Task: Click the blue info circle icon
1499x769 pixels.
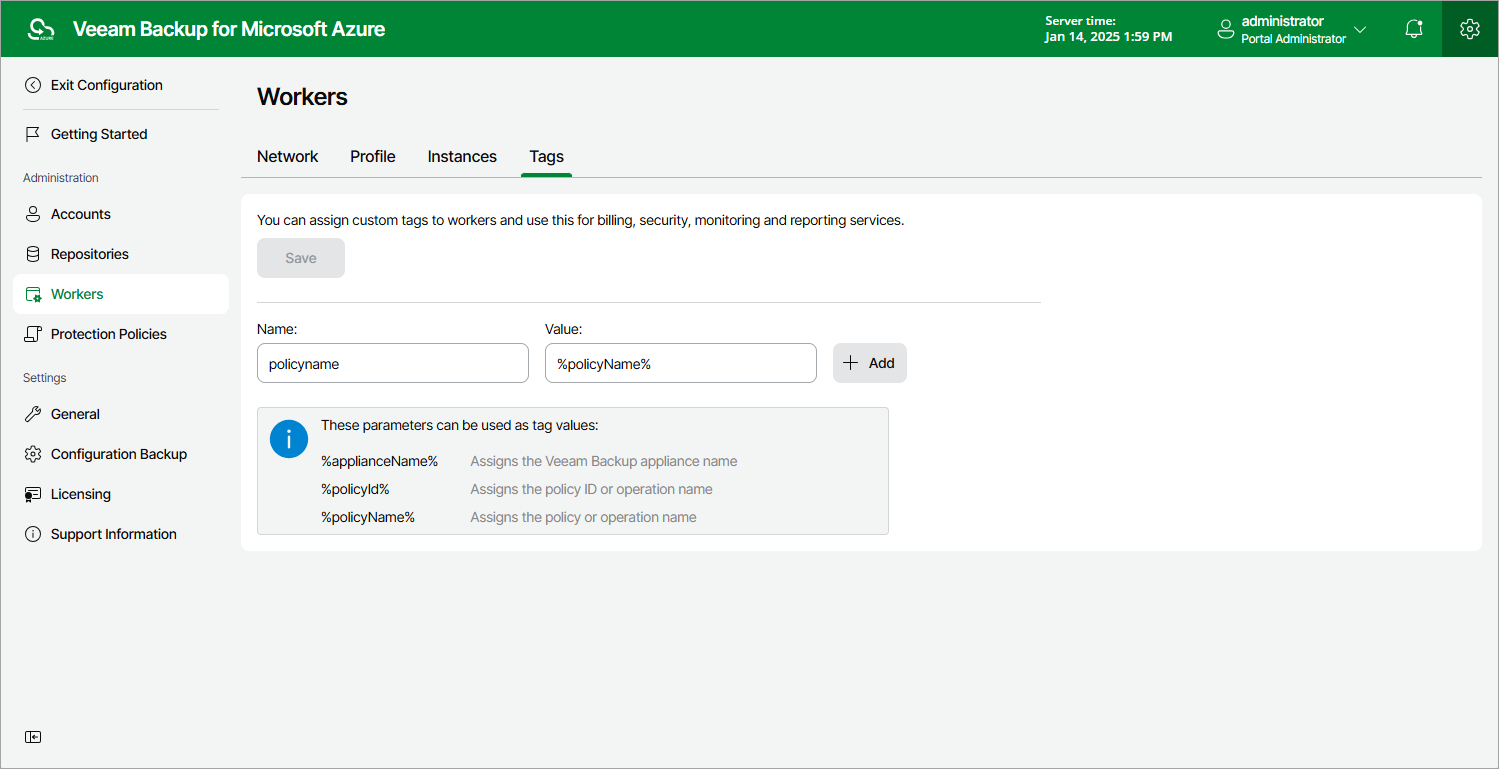Action: [x=289, y=439]
